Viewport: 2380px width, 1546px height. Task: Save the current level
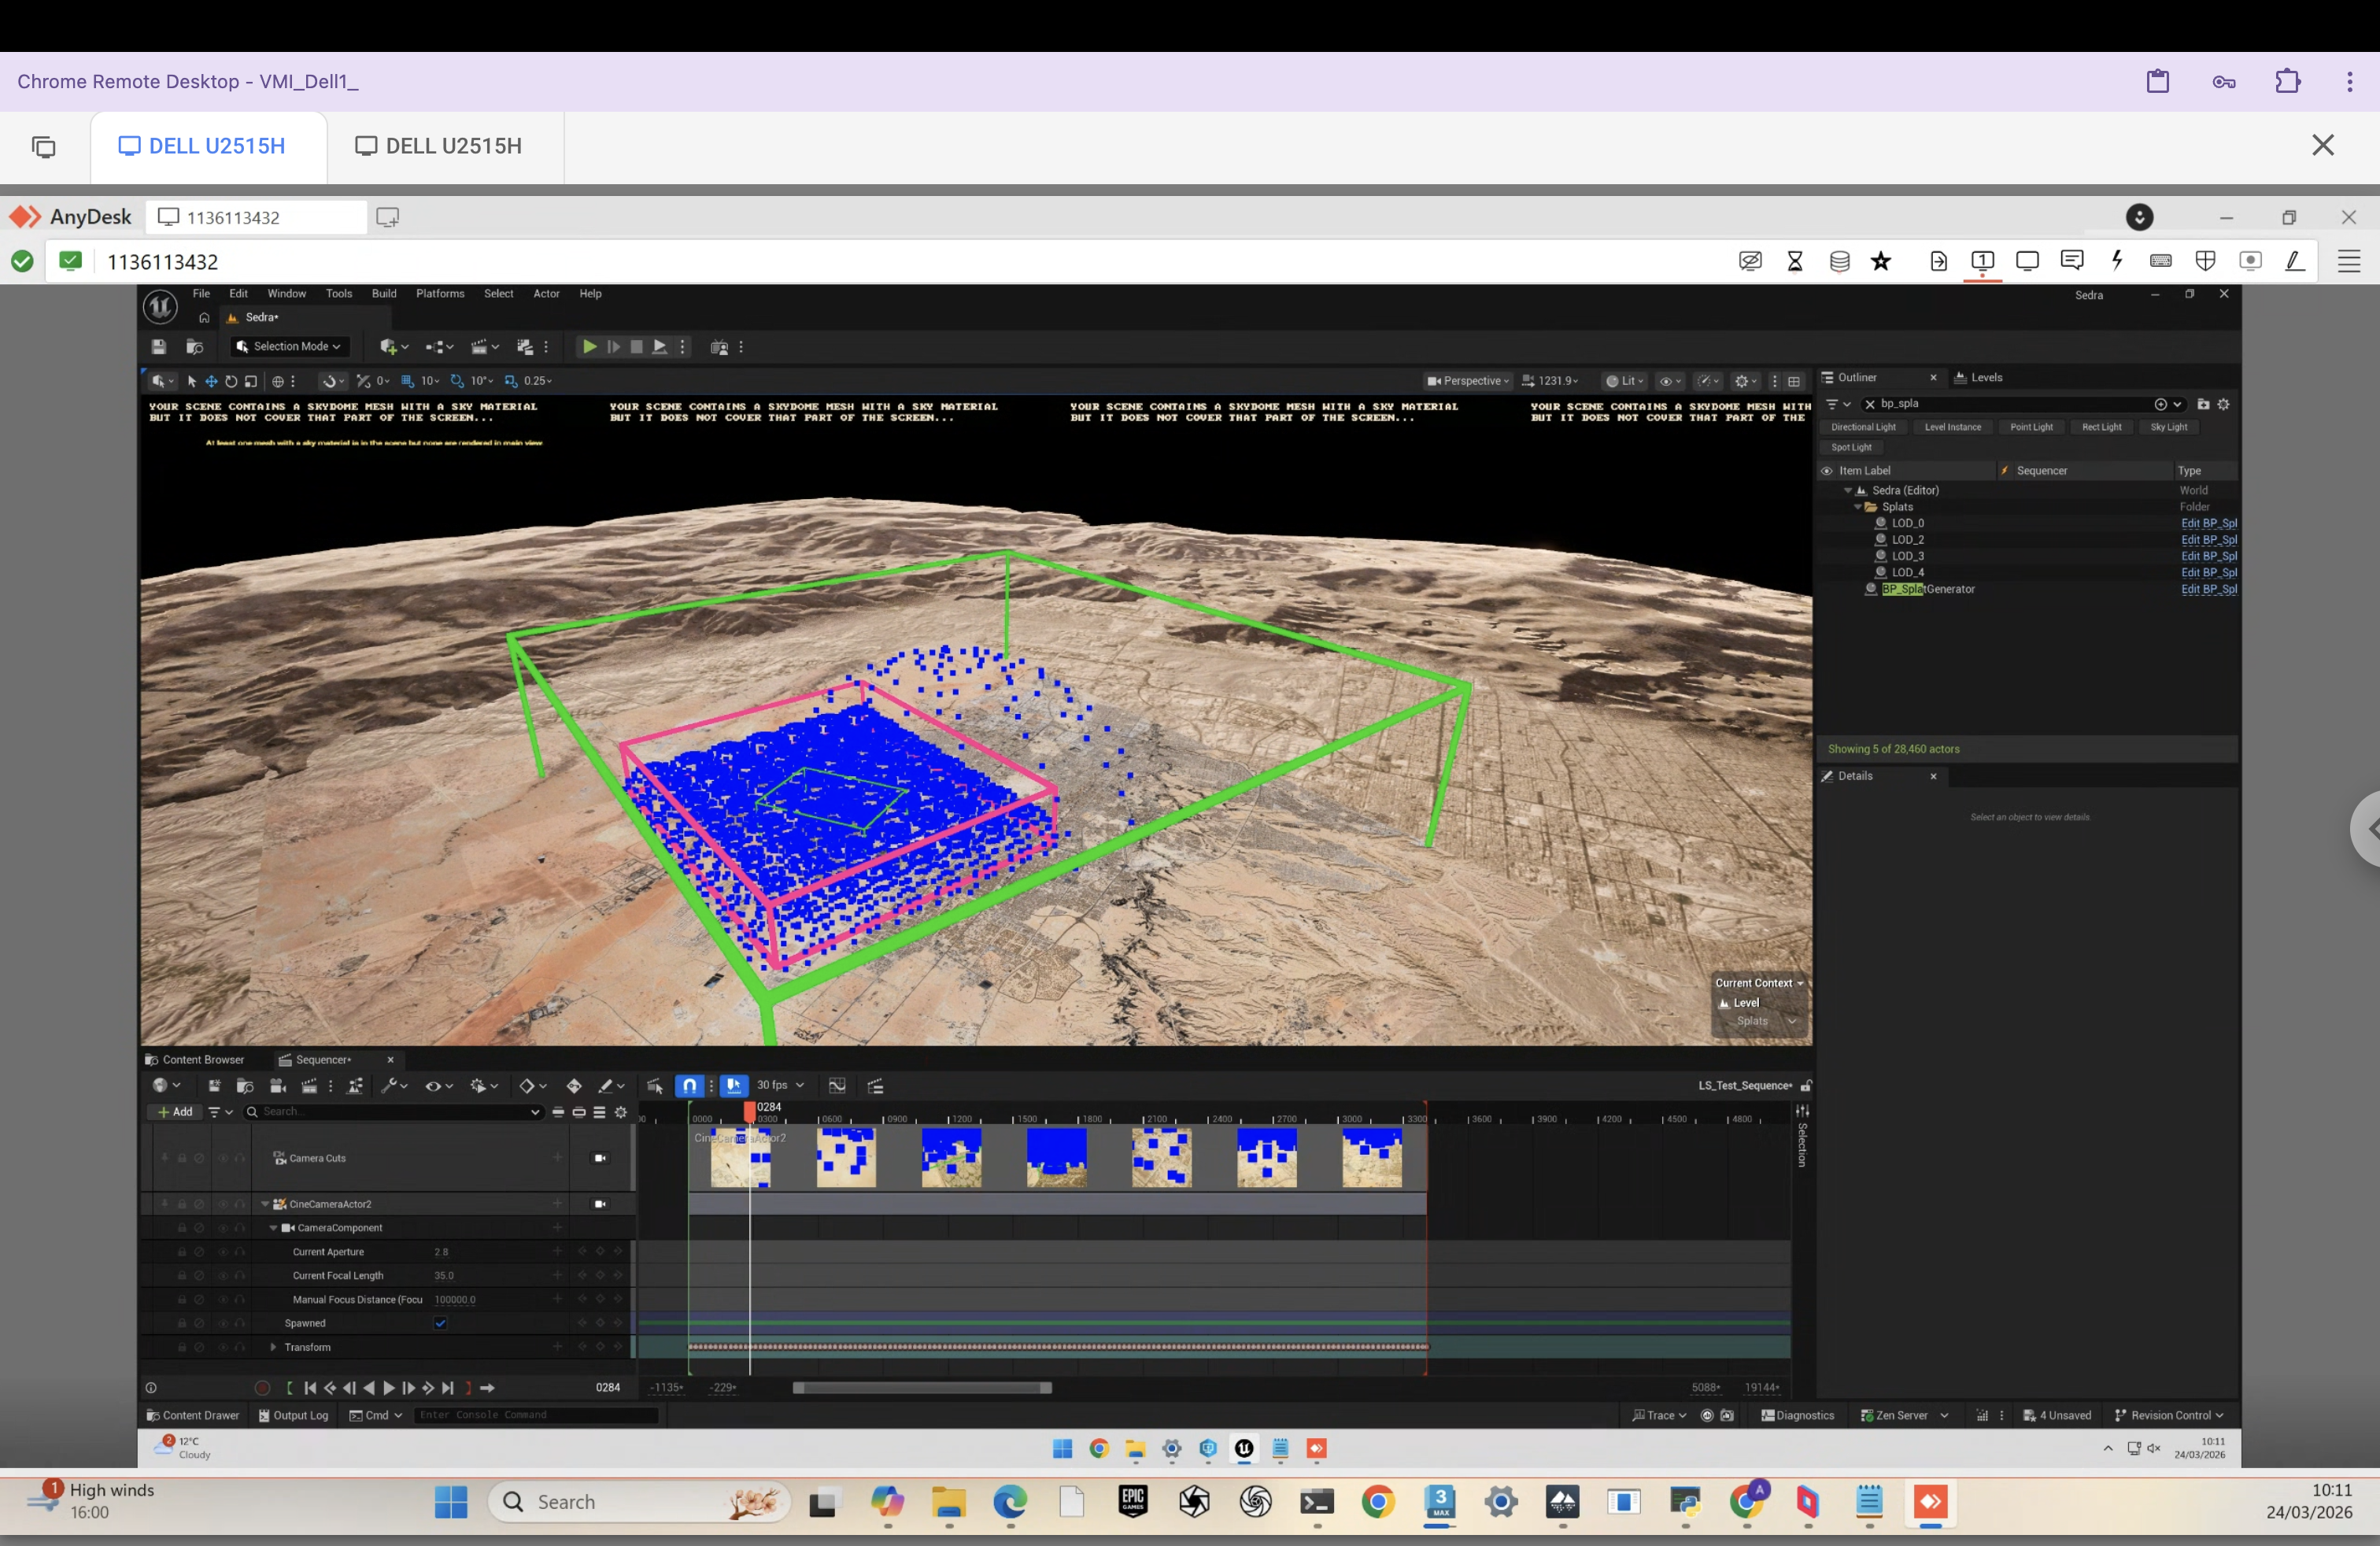[x=159, y=347]
